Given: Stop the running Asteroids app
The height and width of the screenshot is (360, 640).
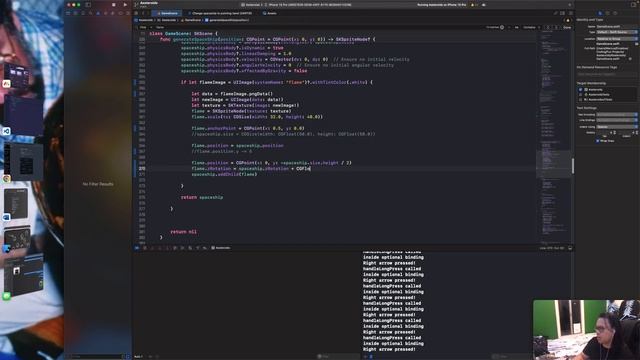Looking at the screenshot, I should pyautogui.click(x=113, y=5).
